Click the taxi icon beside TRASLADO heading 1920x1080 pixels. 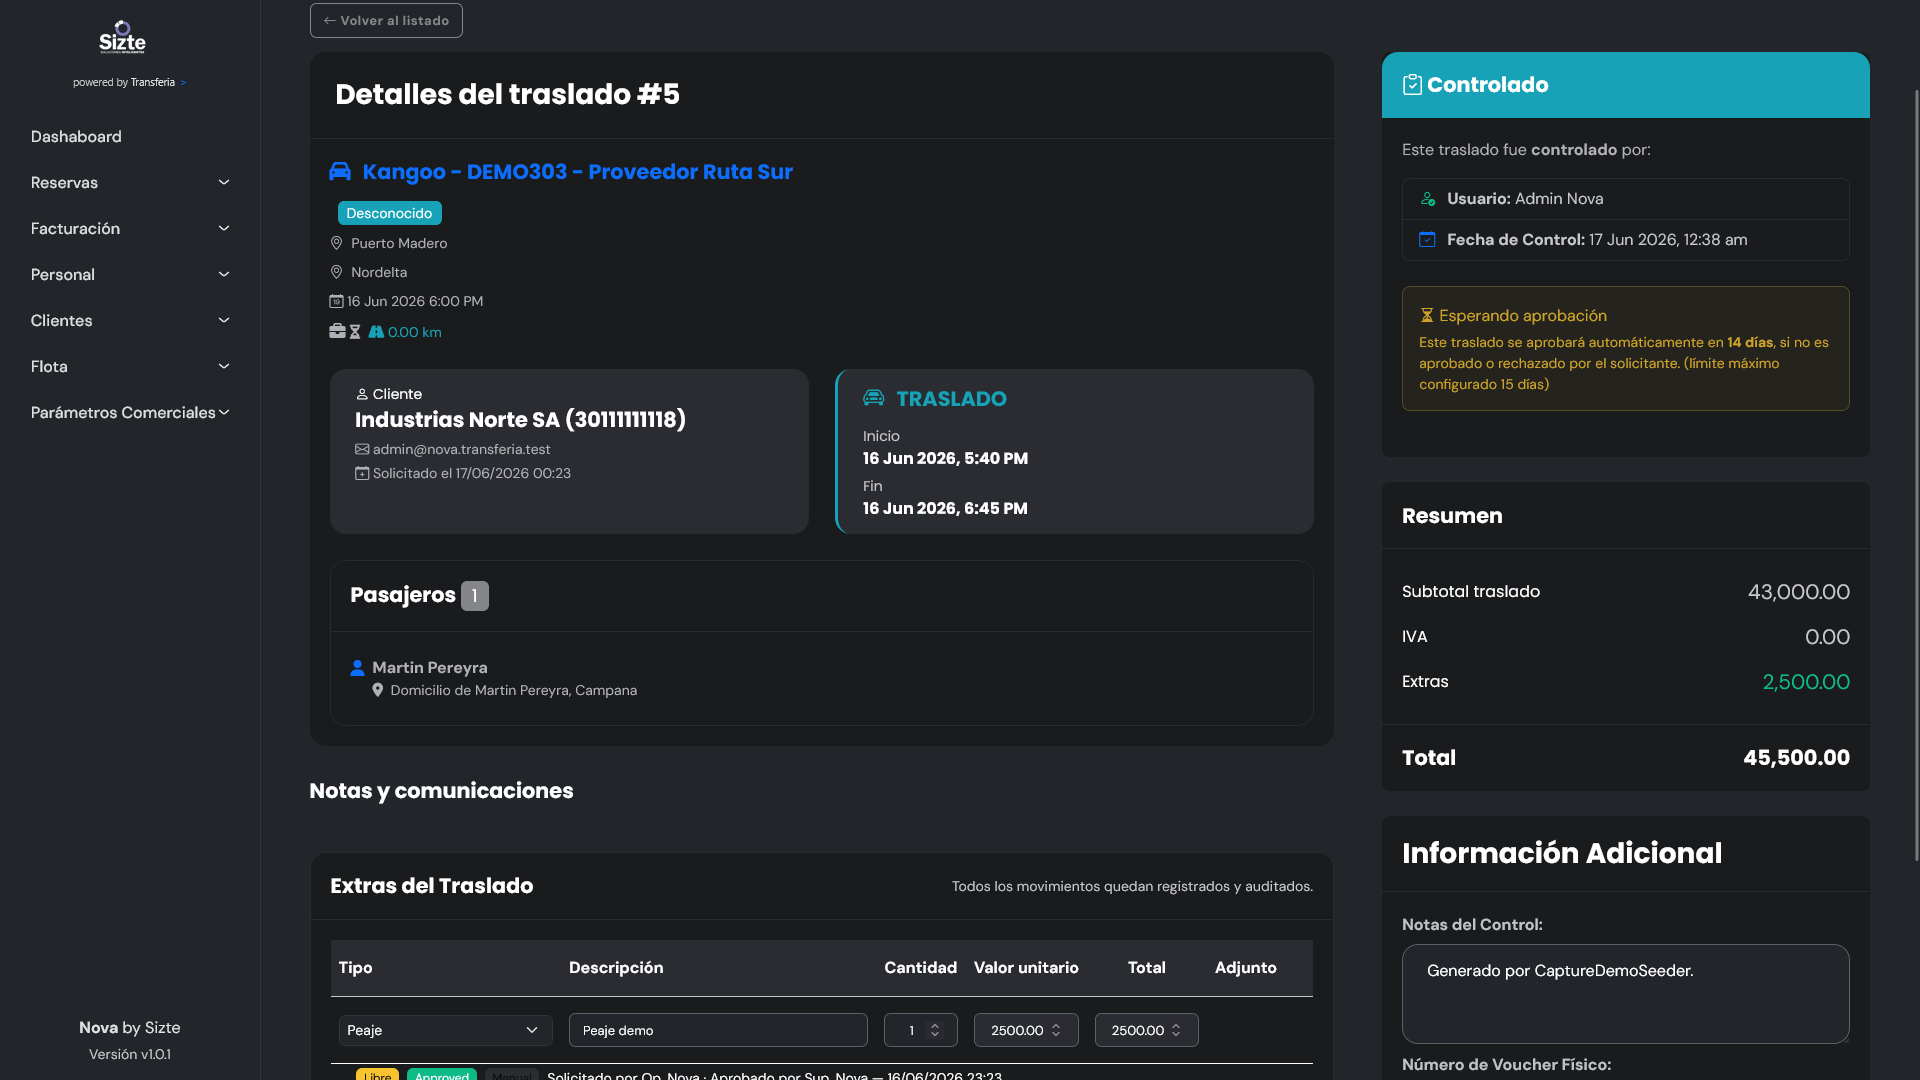tap(874, 398)
